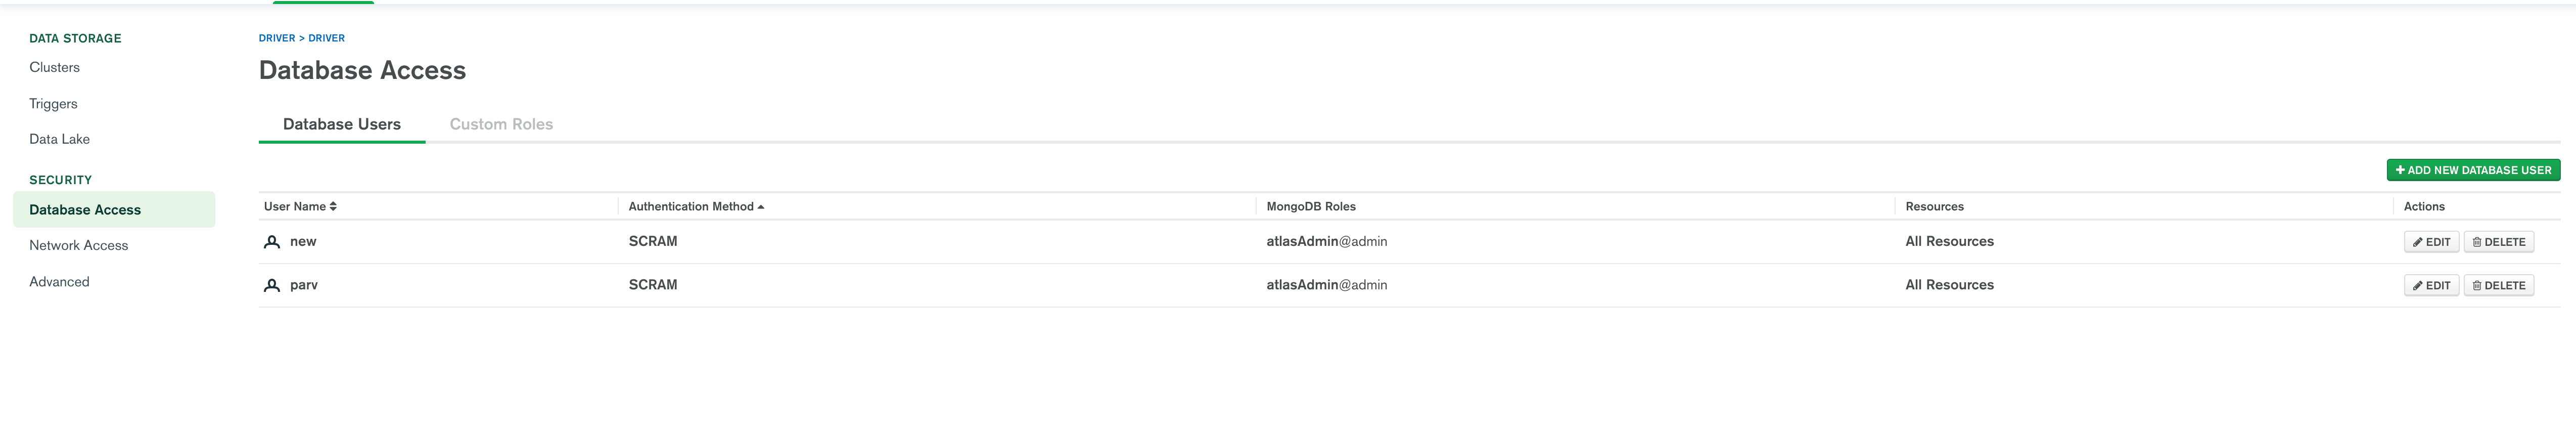The image size is (2576, 431).
Task: Click the DRIVER breadcrumb link
Action: click(277, 37)
